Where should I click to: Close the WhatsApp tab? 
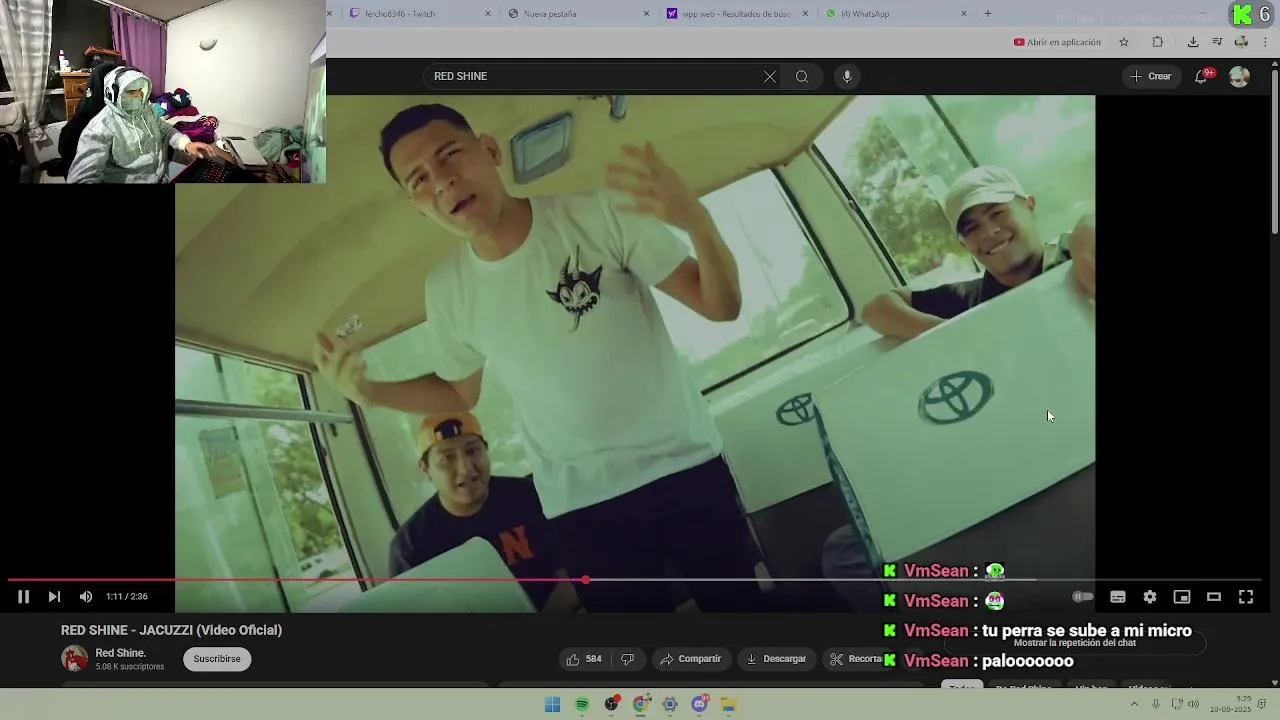(964, 14)
